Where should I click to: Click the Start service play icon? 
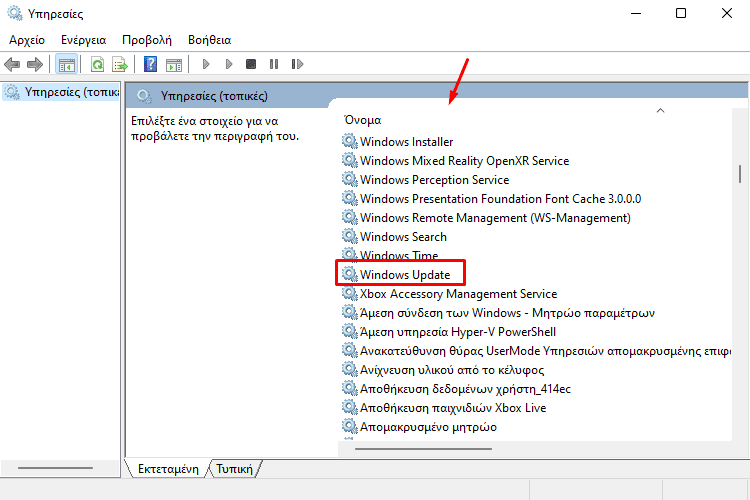coord(206,64)
